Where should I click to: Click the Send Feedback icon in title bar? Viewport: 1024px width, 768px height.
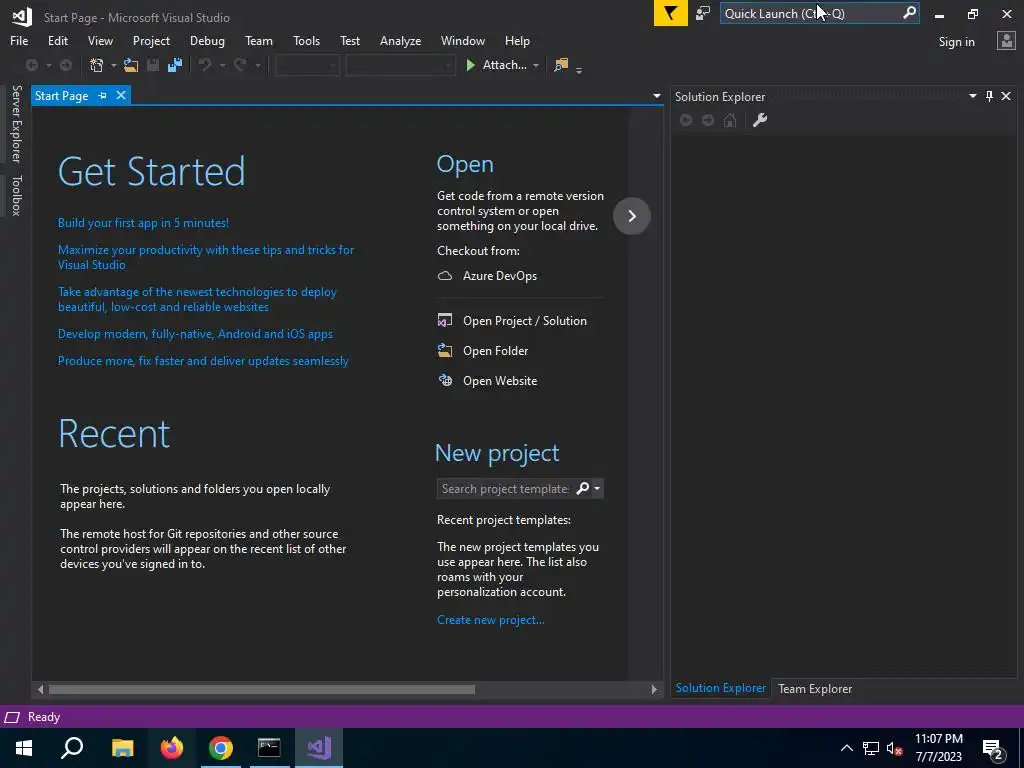click(703, 13)
